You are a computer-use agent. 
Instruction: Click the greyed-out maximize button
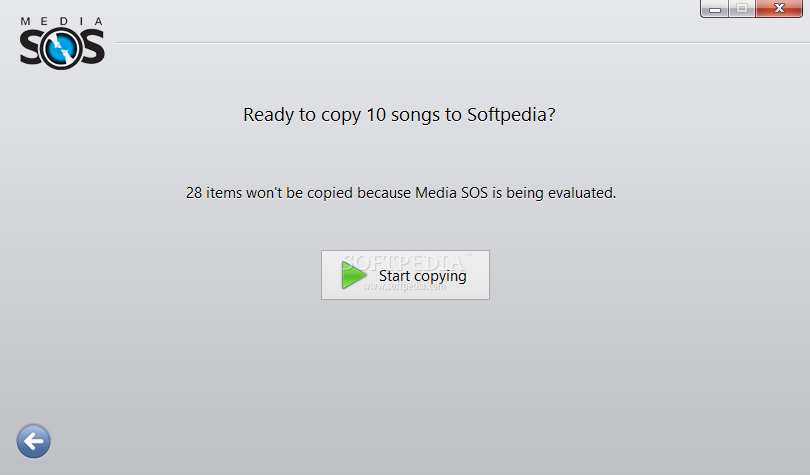[x=742, y=9]
